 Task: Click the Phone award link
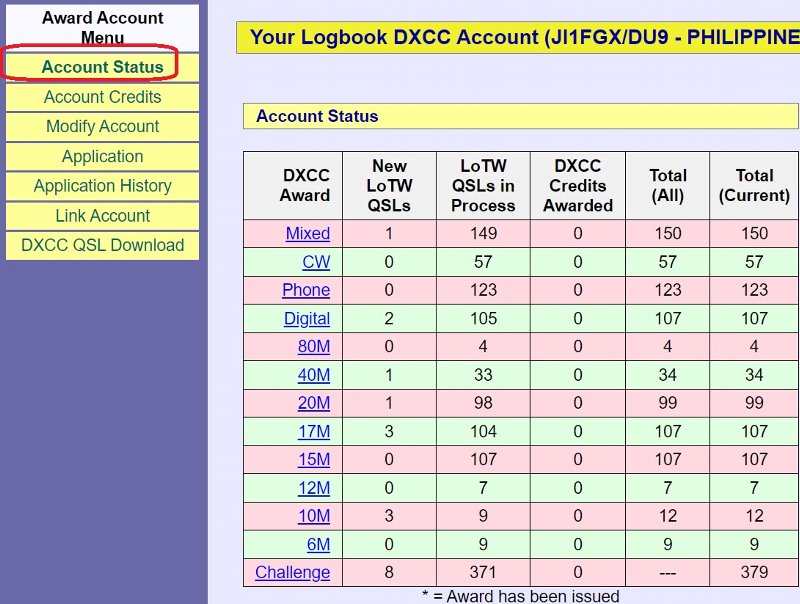point(306,290)
